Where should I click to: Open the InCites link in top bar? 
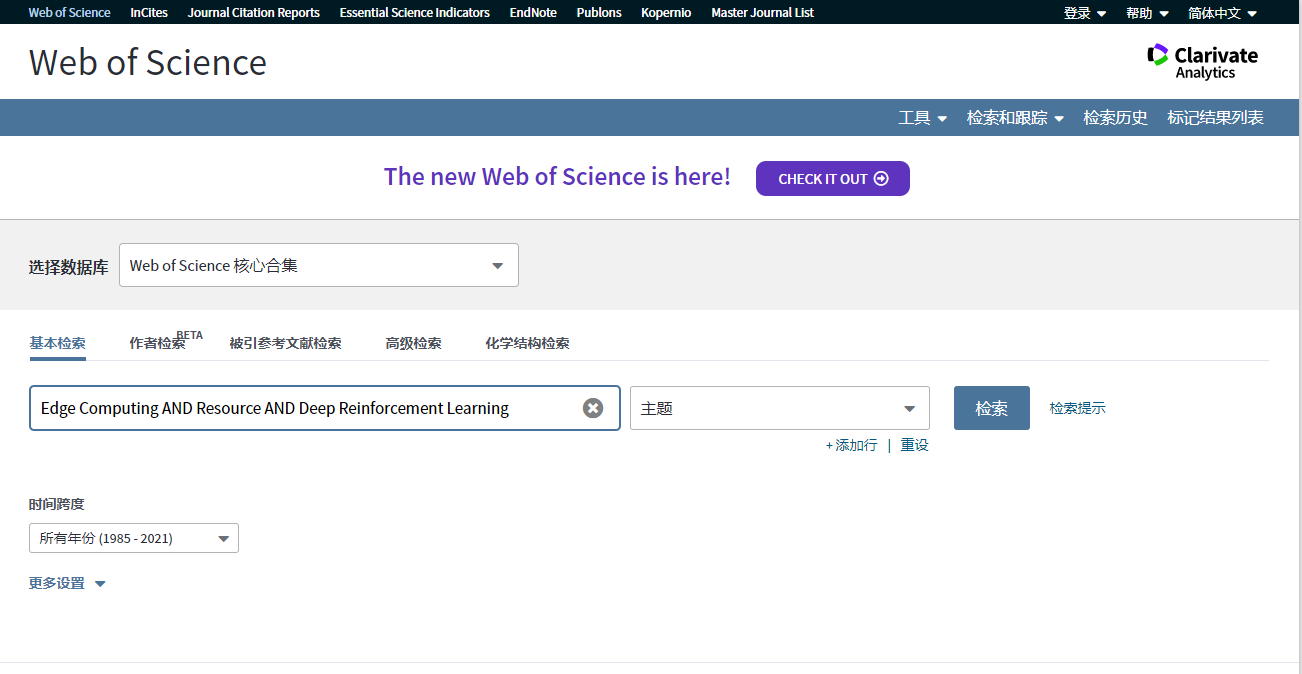(x=149, y=13)
